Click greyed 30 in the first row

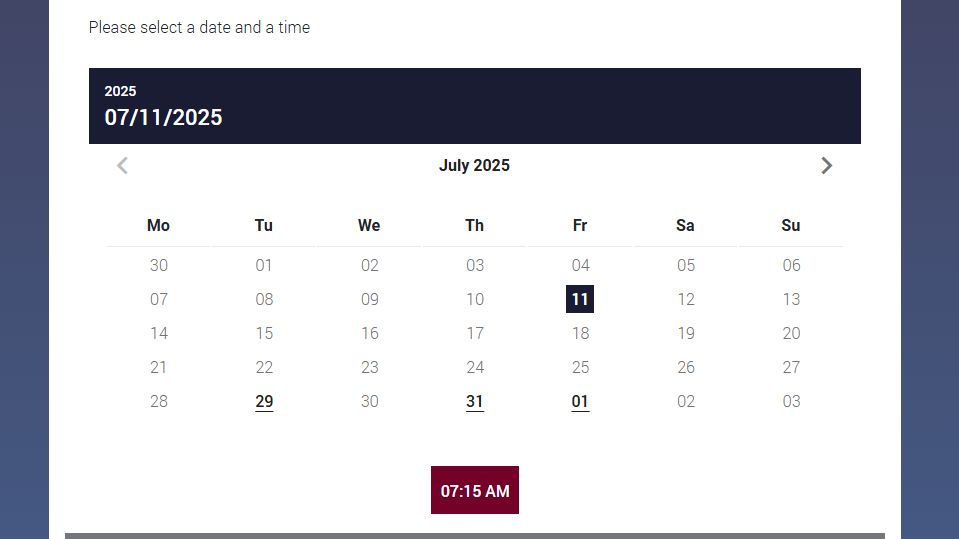tap(158, 266)
